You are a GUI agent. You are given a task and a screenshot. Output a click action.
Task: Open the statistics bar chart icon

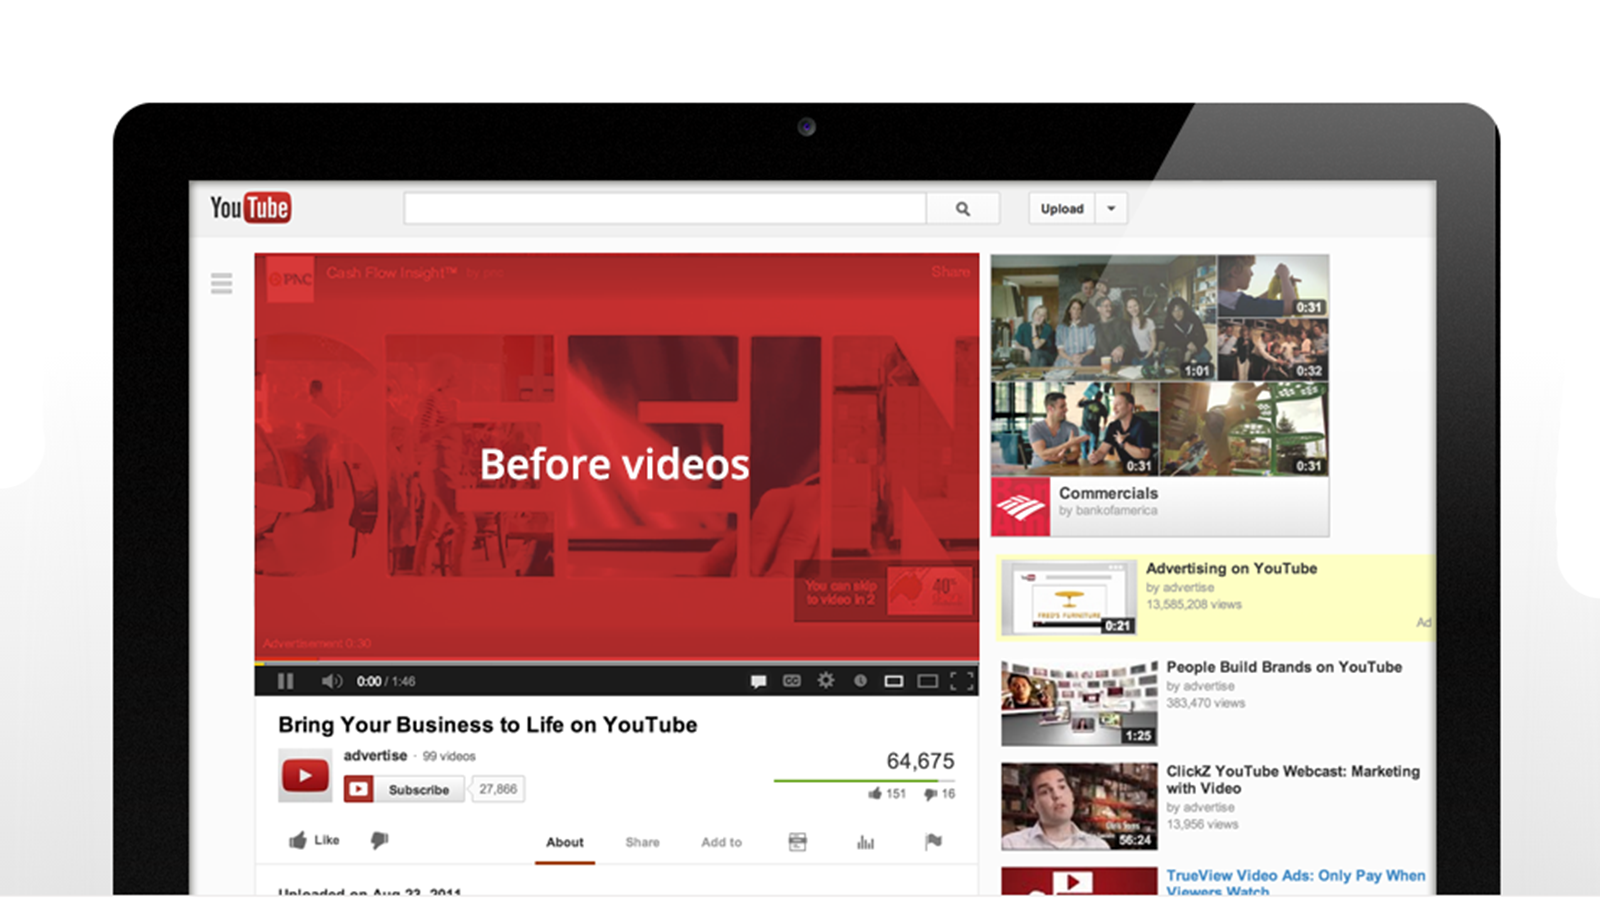tap(865, 842)
